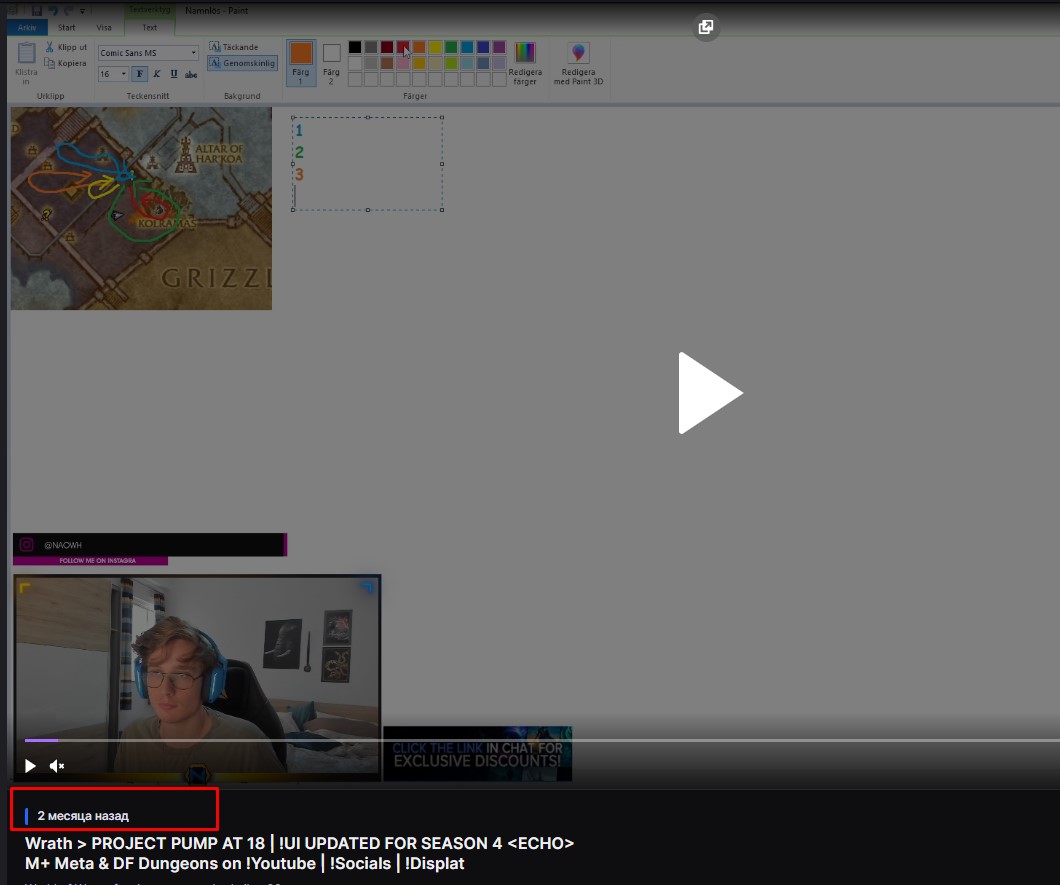Click the video pop-out icon
This screenshot has height=885, width=1060.
tap(706, 27)
